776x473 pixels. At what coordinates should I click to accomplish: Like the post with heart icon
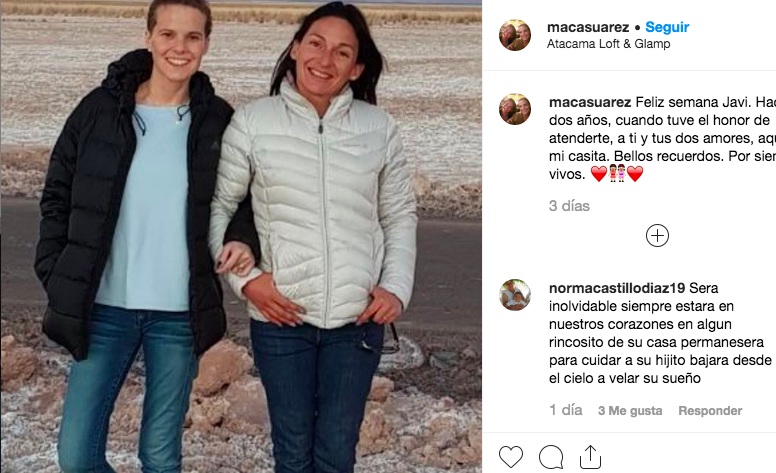pyautogui.click(x=511, y=457)
